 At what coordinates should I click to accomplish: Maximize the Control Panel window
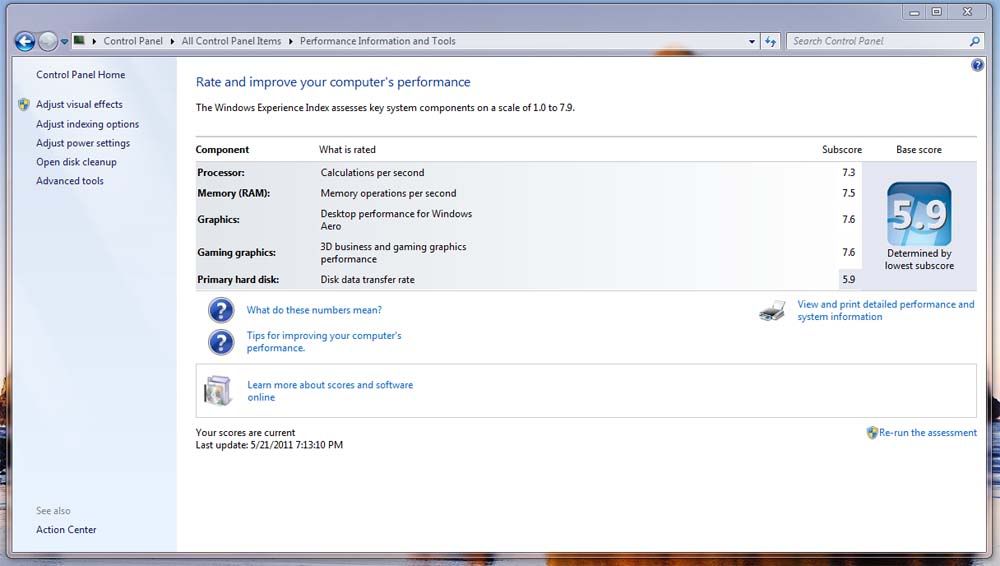click(x=936, y=12)
